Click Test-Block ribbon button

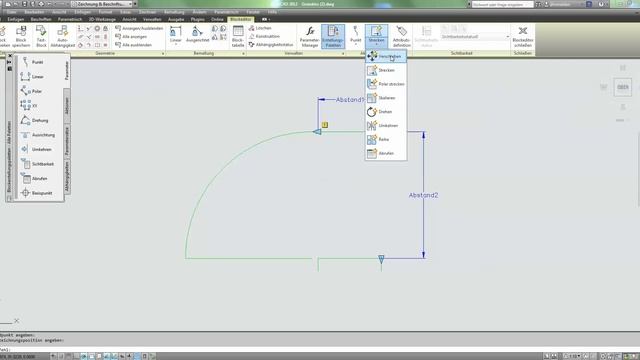(41, 36)
